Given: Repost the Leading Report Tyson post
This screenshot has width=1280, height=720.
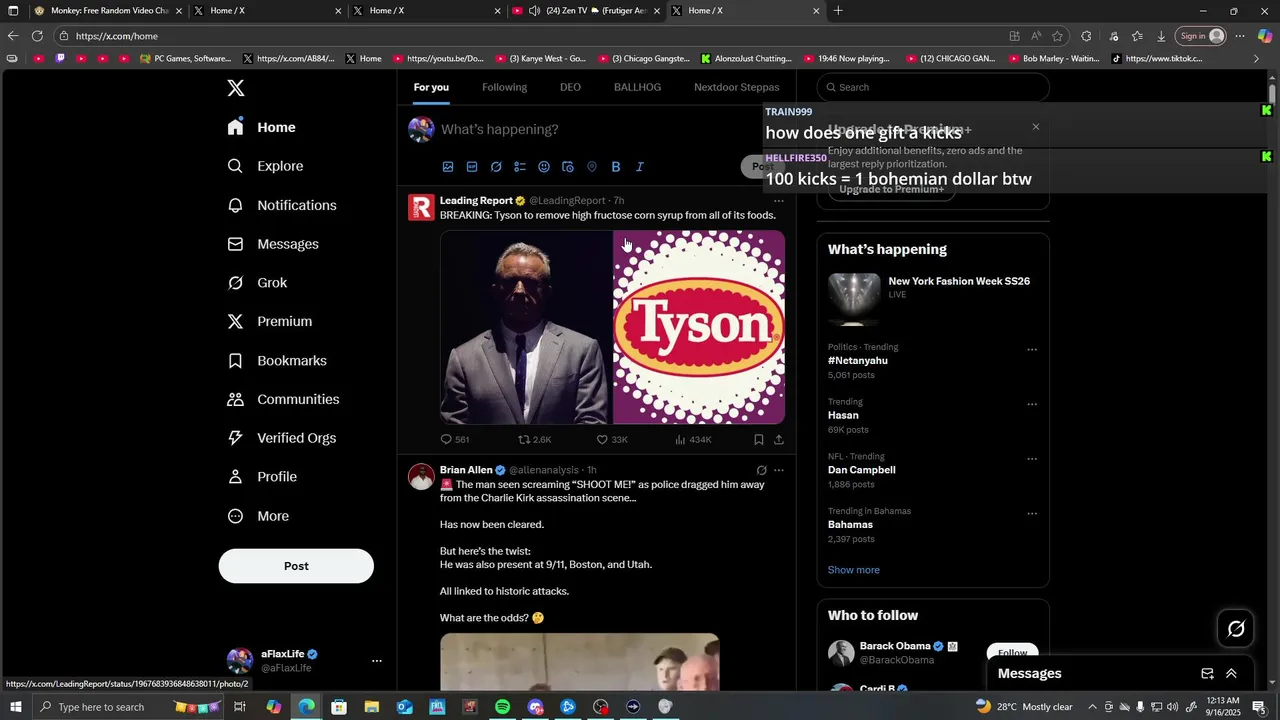Looking at the screenshot, I should tap(534, 440).
